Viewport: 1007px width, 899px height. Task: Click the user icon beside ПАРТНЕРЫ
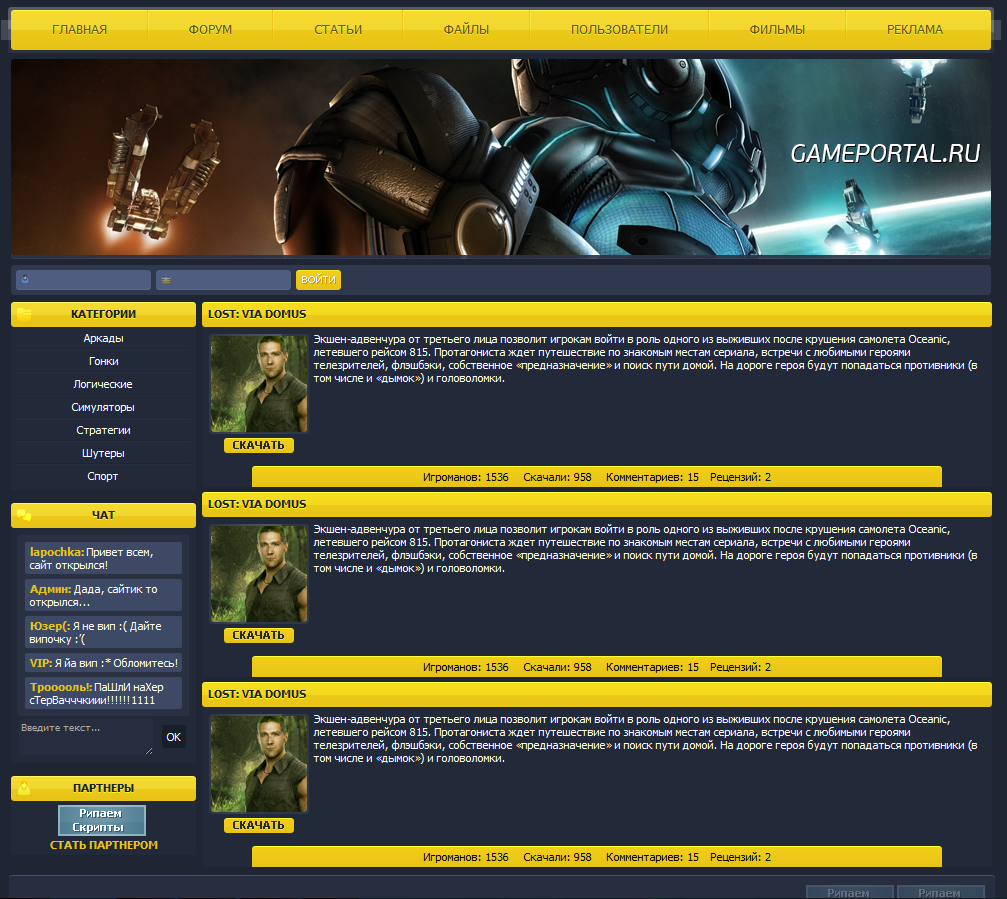24,788
